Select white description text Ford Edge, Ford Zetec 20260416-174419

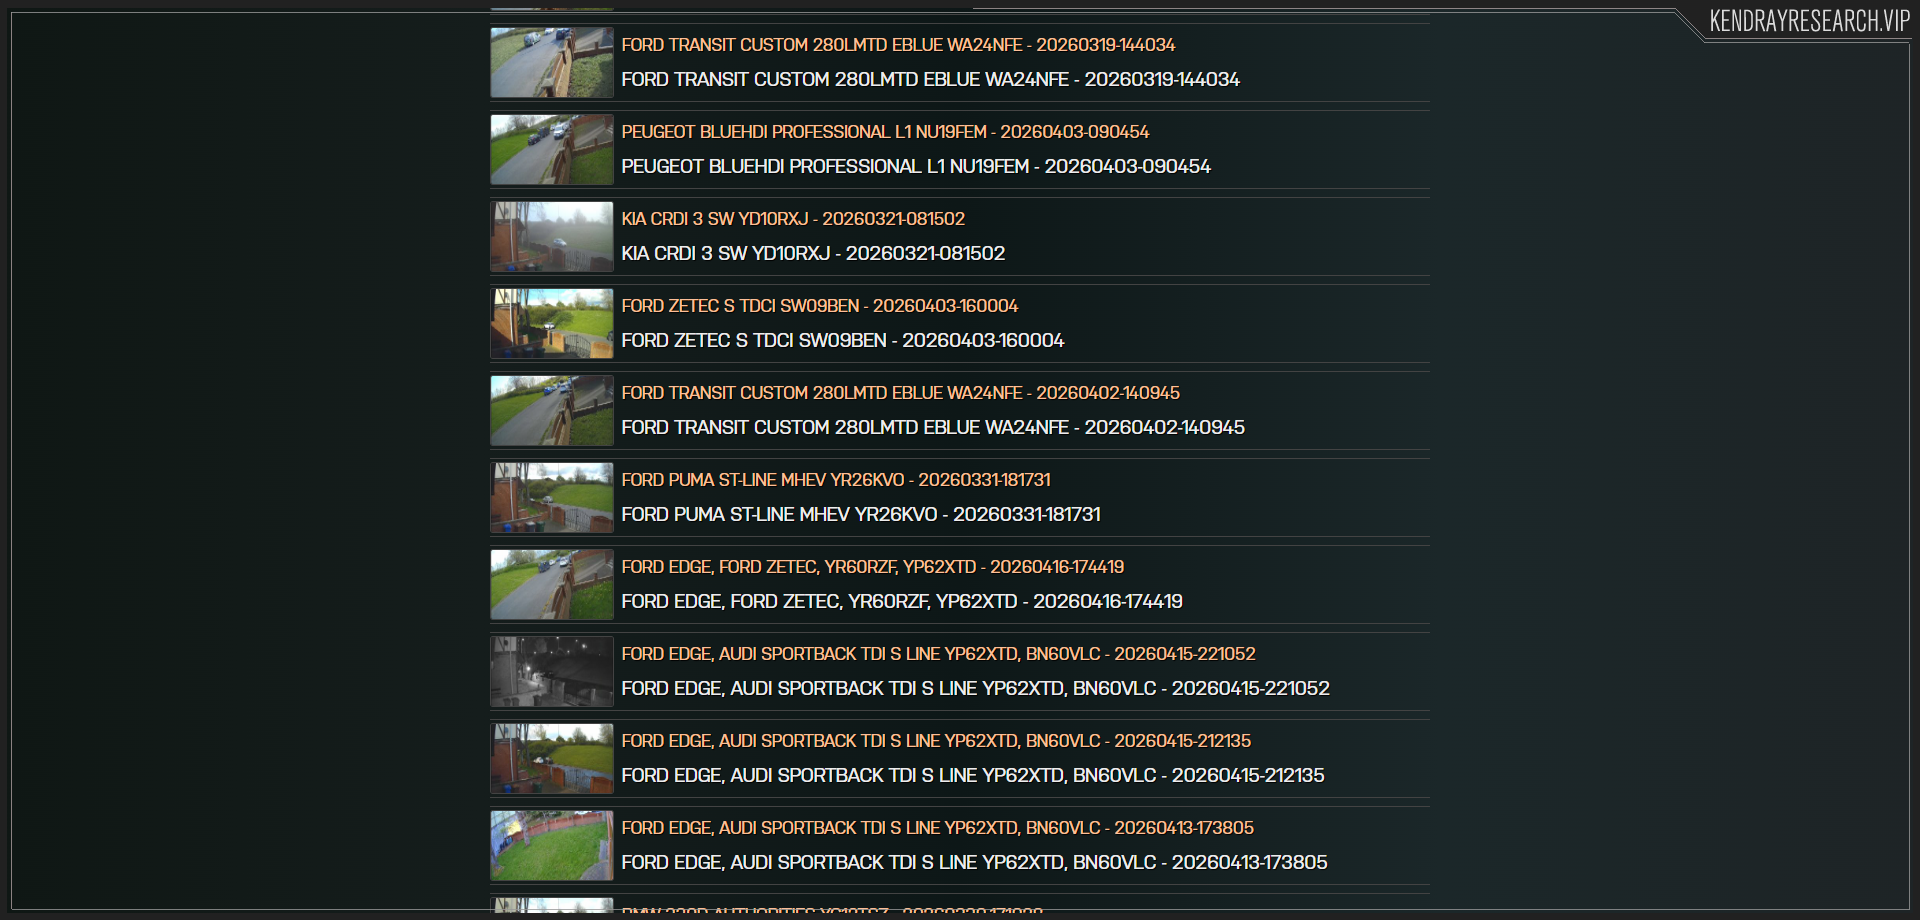click(902, 601)
